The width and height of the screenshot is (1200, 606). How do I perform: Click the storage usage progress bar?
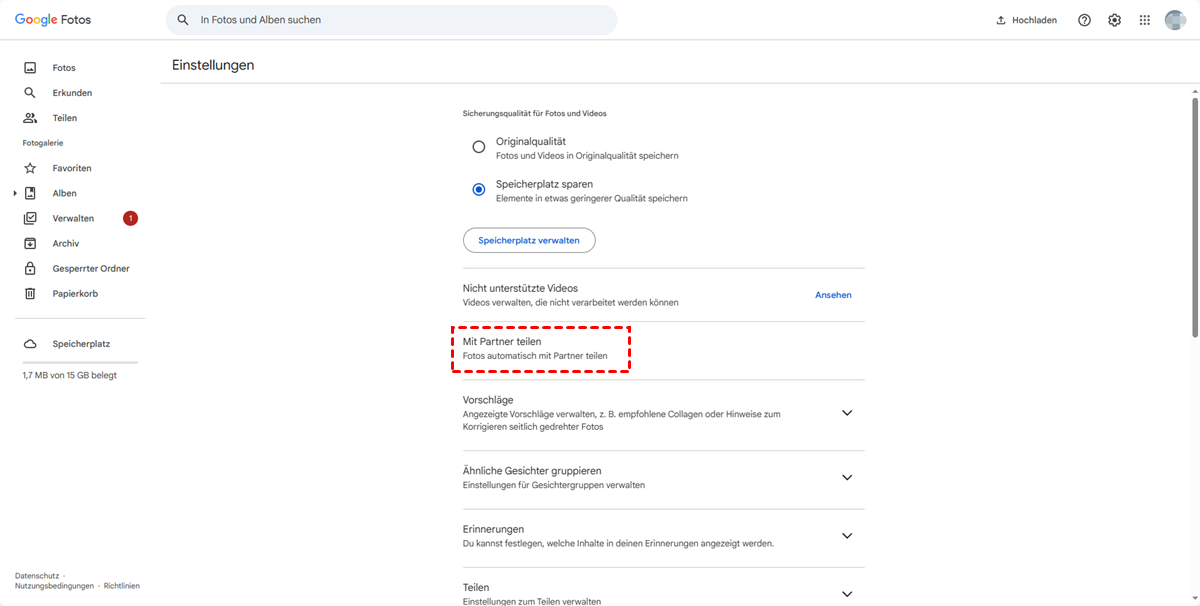80,362
